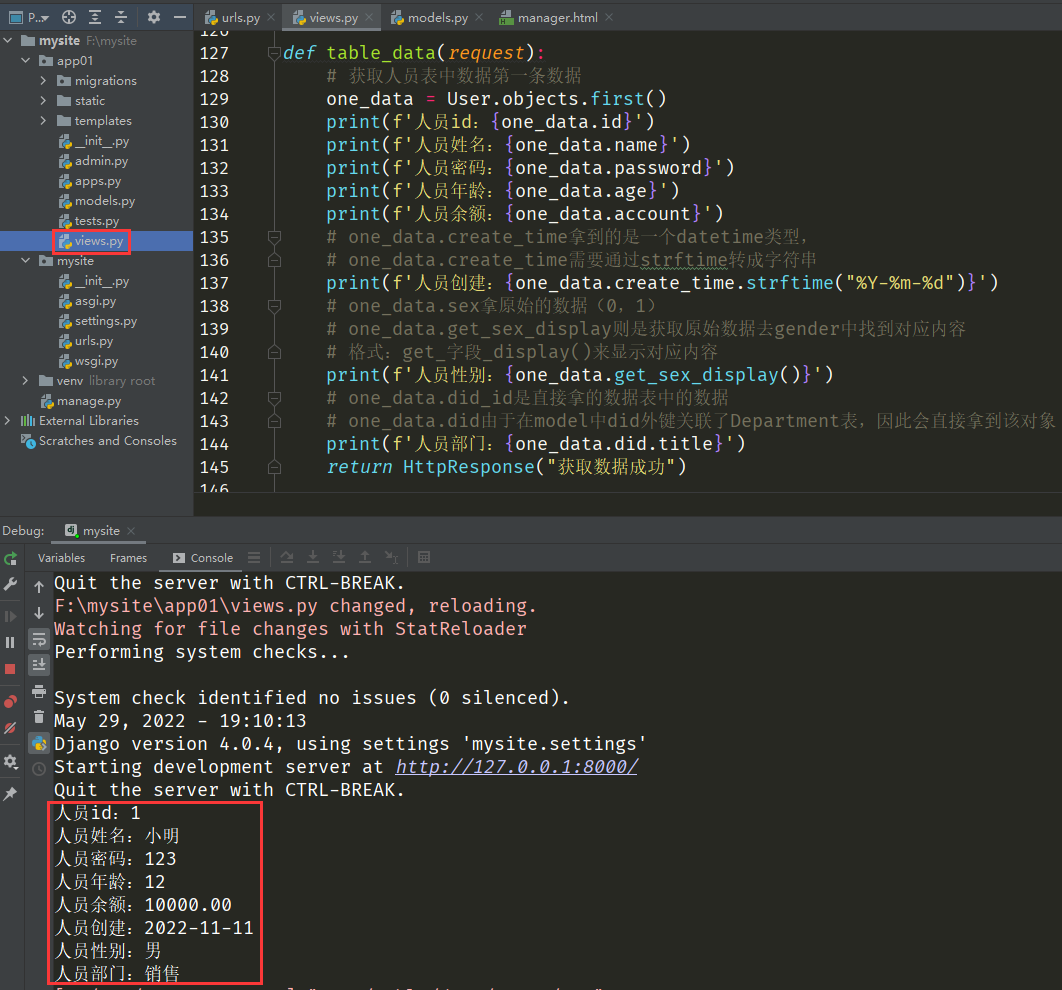The height and width of the screenshot is (990, 1062).
Task: Click the Rerun 'mysite' debug icon
Action: click(x=10, y=558)
